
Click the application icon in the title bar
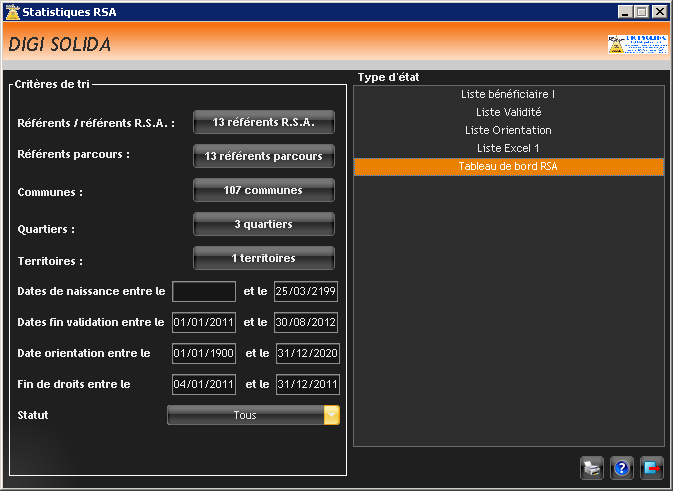coord(11,11)
